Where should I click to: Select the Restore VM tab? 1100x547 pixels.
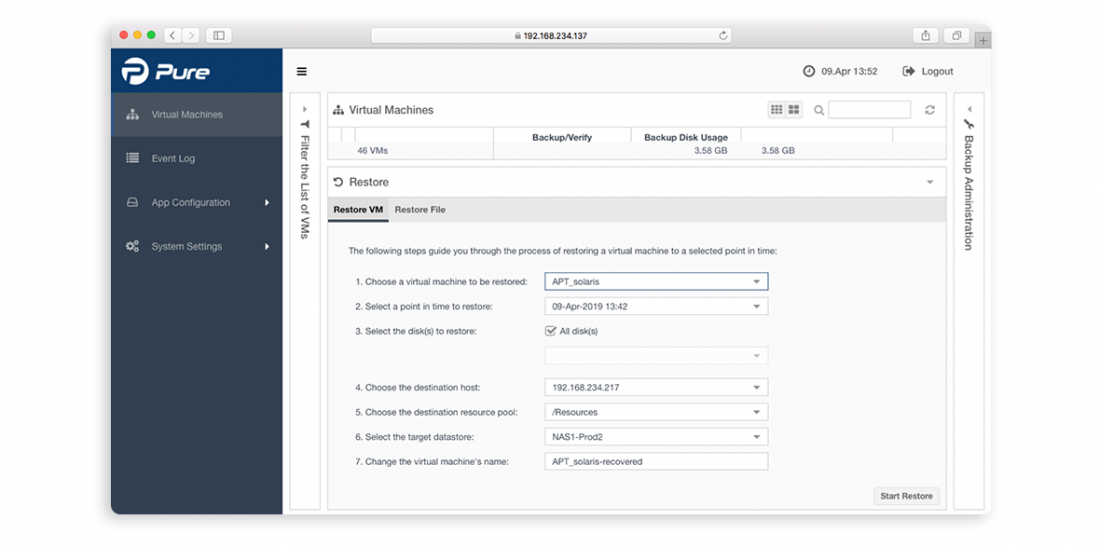358,210
